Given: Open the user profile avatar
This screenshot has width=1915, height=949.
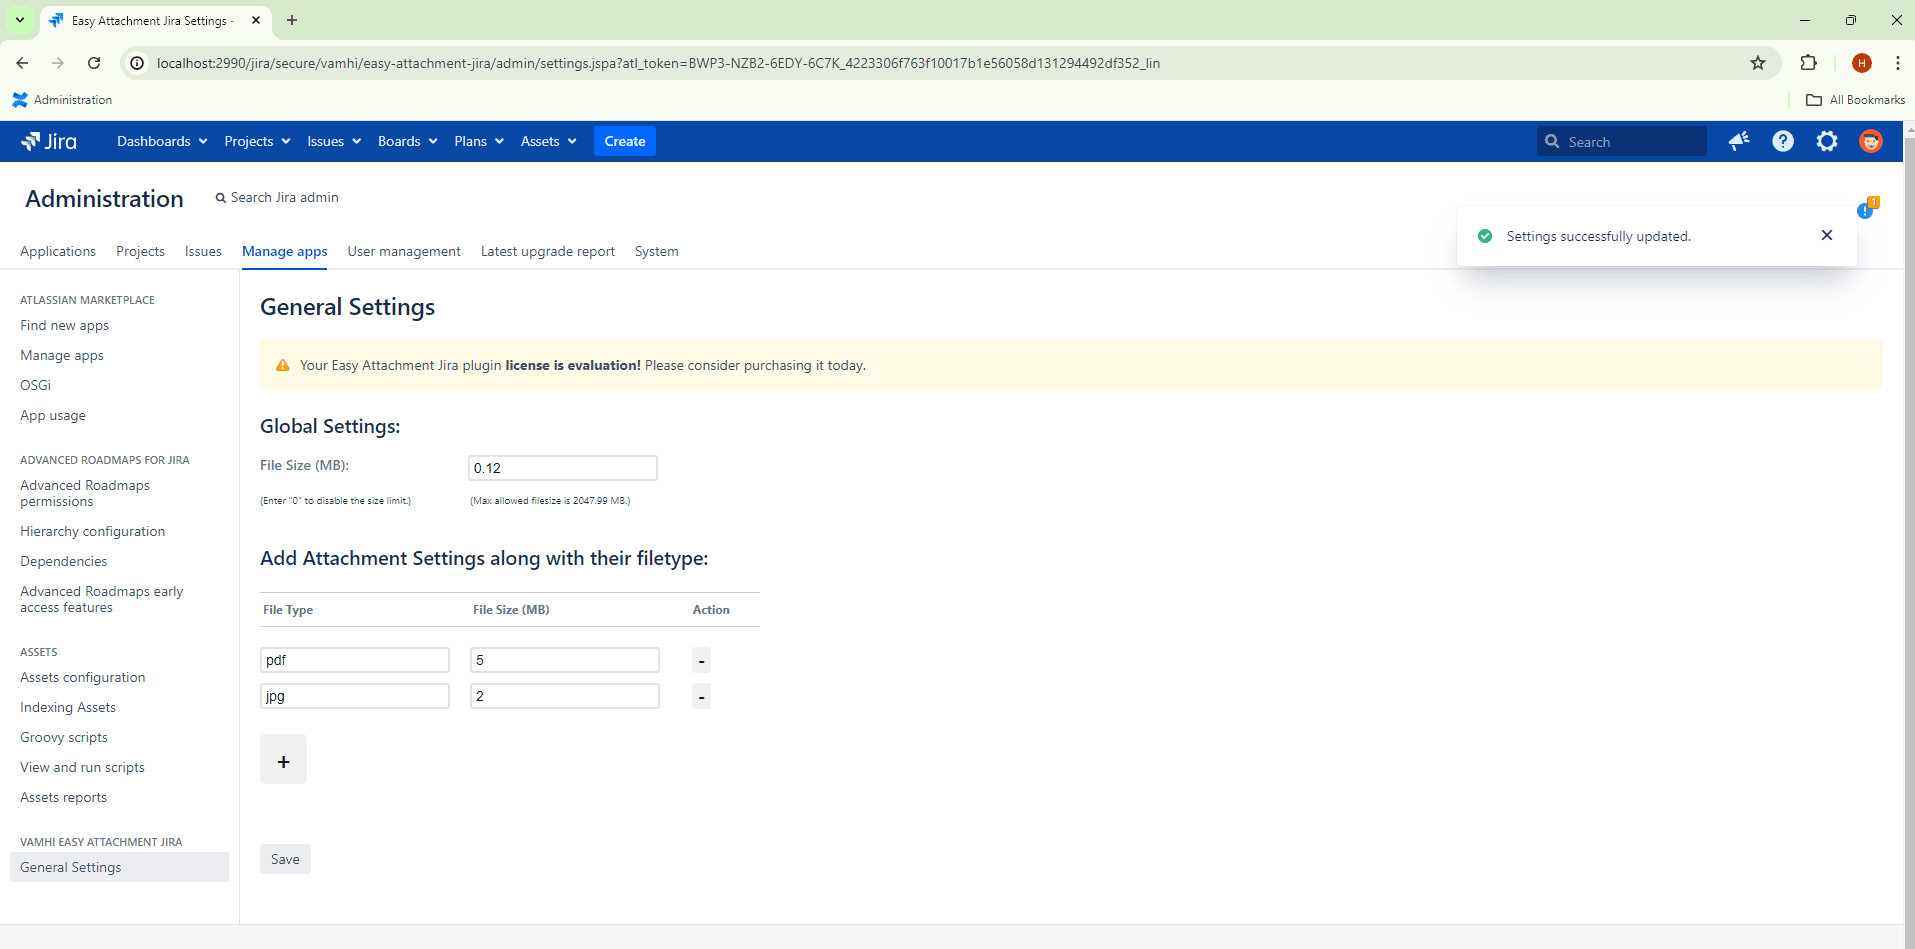Looking at the screenshot, I should pyautogui.click(x=1870, y=141).
